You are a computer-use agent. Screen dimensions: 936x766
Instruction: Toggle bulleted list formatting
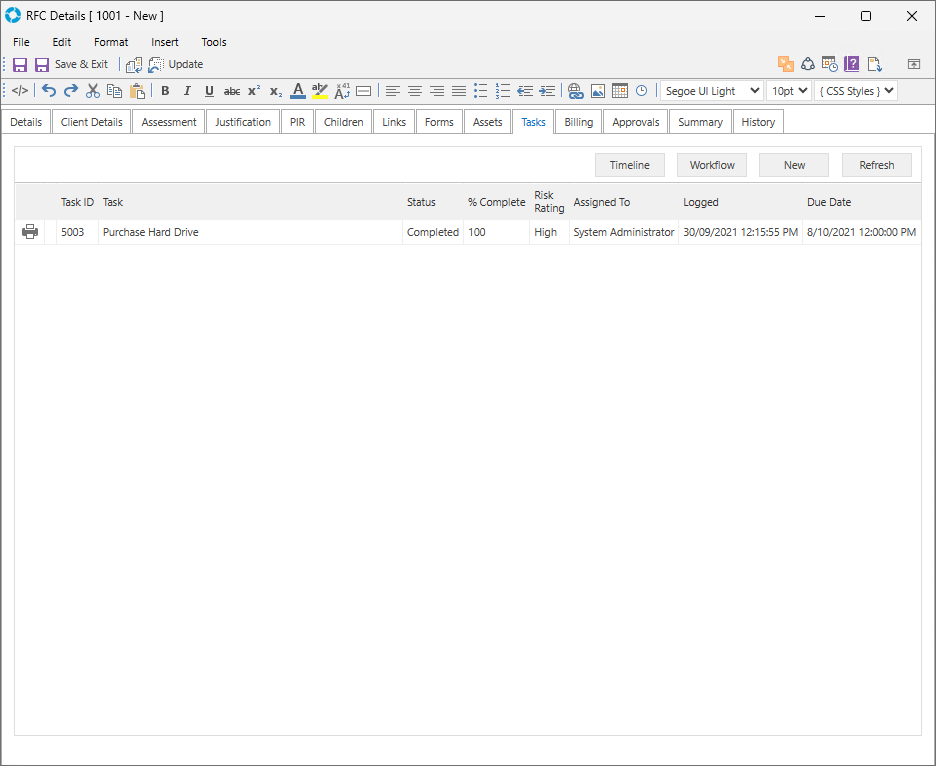[x=481, y=91]
